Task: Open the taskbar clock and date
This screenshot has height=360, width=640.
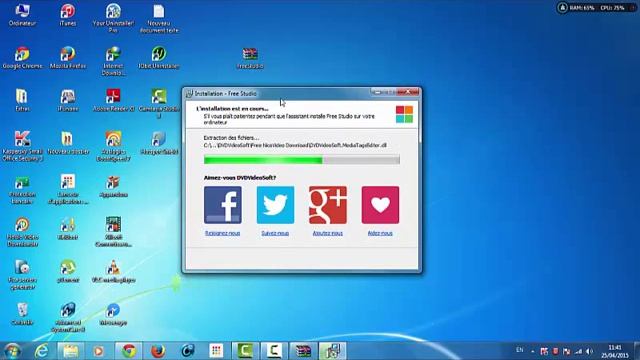Action: [615, 351]
